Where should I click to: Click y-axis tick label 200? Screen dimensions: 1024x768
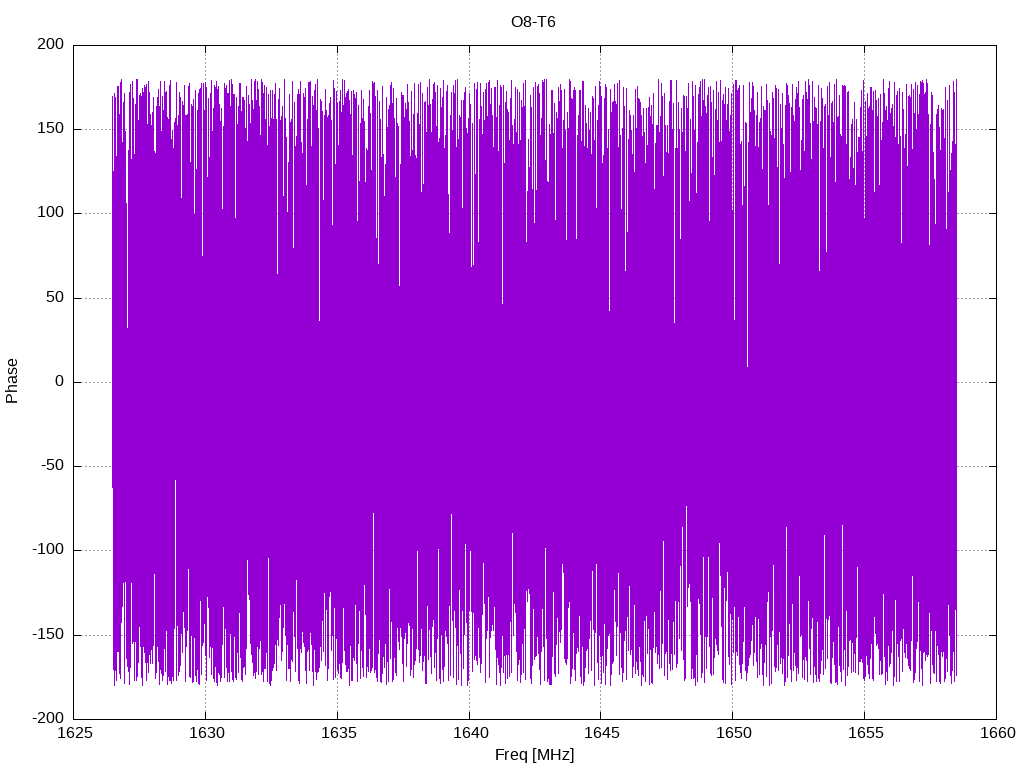coord(51,44)
